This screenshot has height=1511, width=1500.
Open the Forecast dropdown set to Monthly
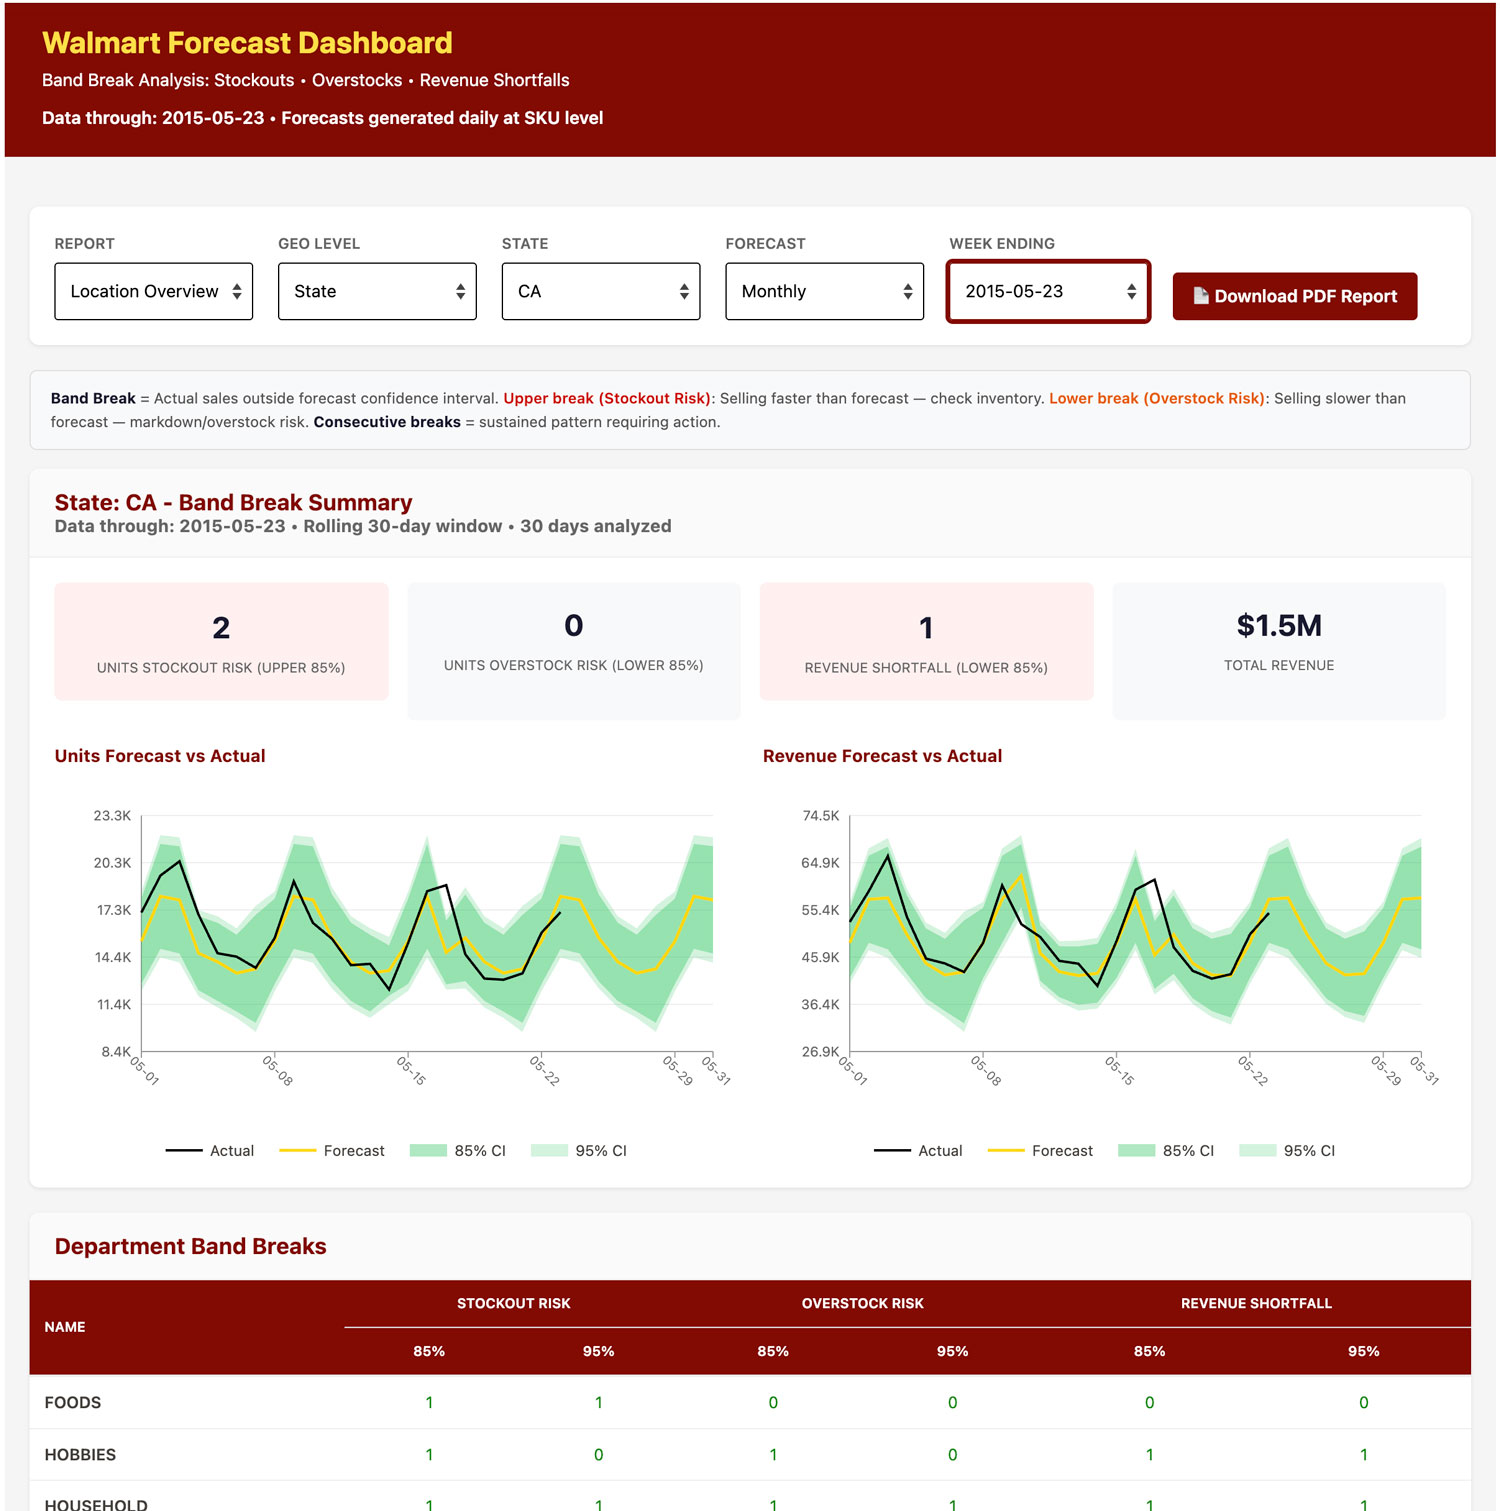823,291
